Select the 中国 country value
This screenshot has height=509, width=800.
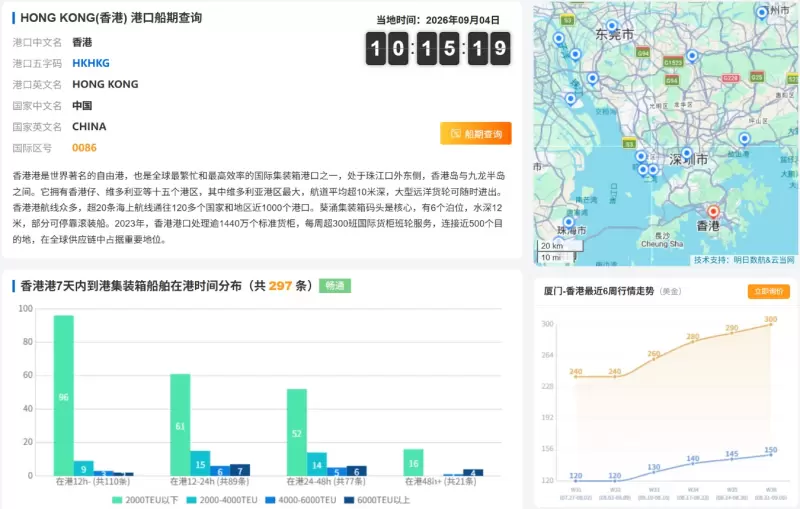click(82, 106)
